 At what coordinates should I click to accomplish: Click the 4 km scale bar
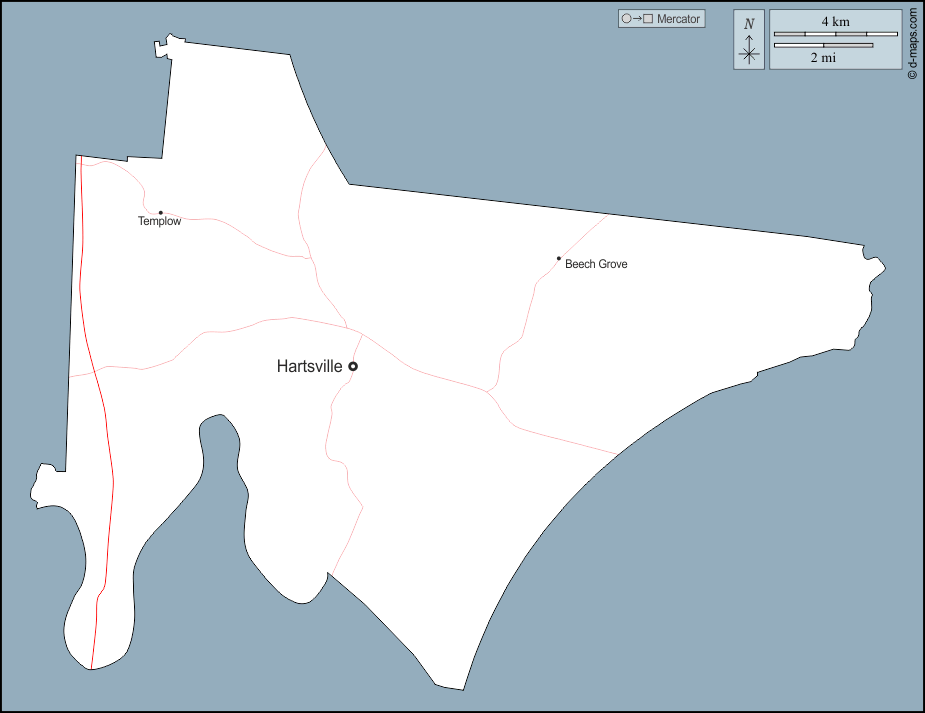835,34
